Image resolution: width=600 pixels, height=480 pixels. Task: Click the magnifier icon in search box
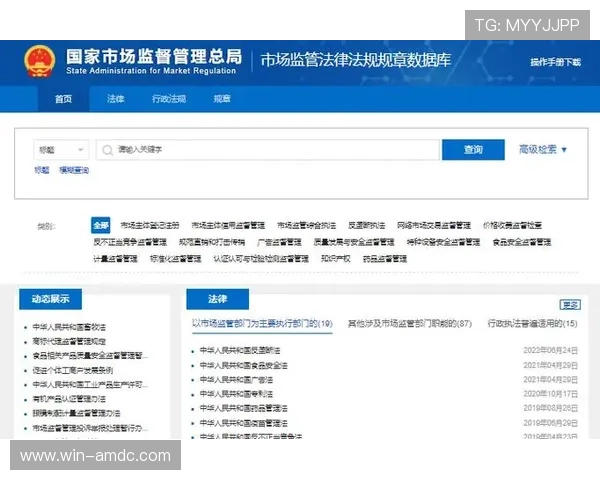108,150
